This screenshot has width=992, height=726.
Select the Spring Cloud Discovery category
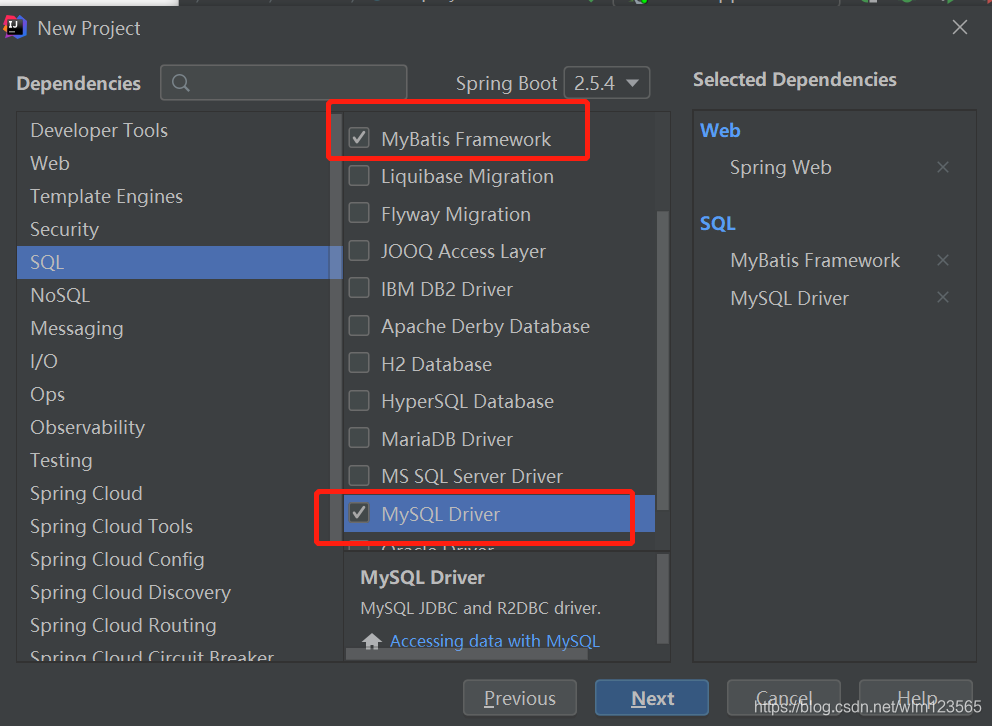(x=180, y=592)
